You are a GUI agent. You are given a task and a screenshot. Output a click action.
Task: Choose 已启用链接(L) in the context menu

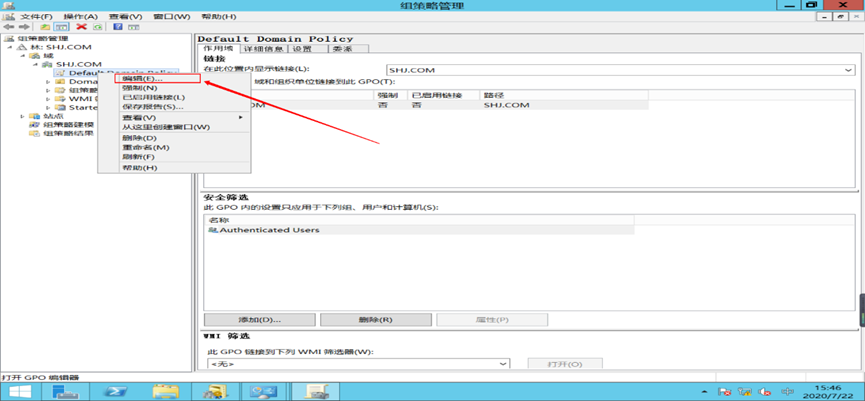click(x=174, y=98)
